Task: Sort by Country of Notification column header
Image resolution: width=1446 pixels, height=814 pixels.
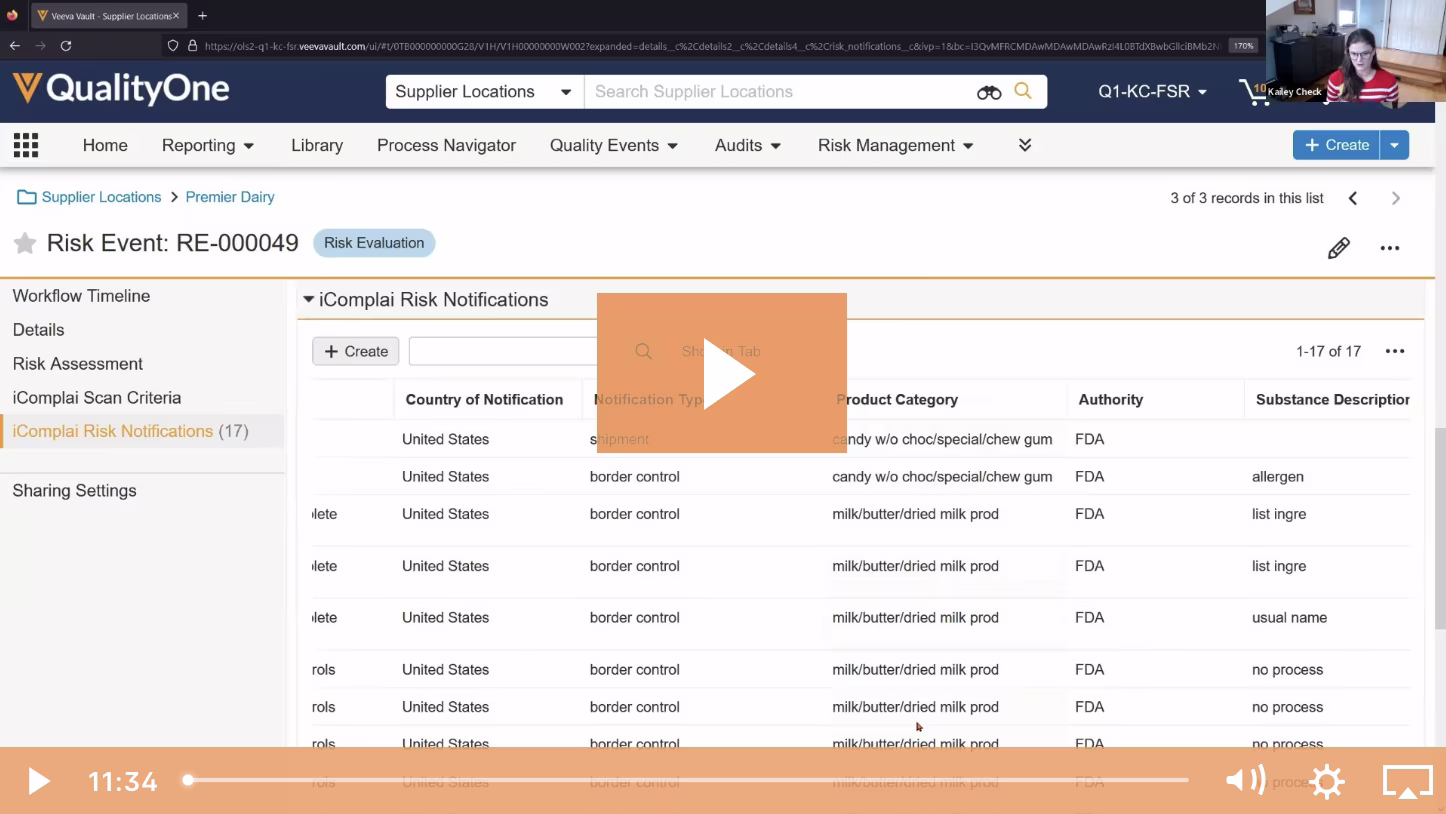Action: (x=484, y=399)
